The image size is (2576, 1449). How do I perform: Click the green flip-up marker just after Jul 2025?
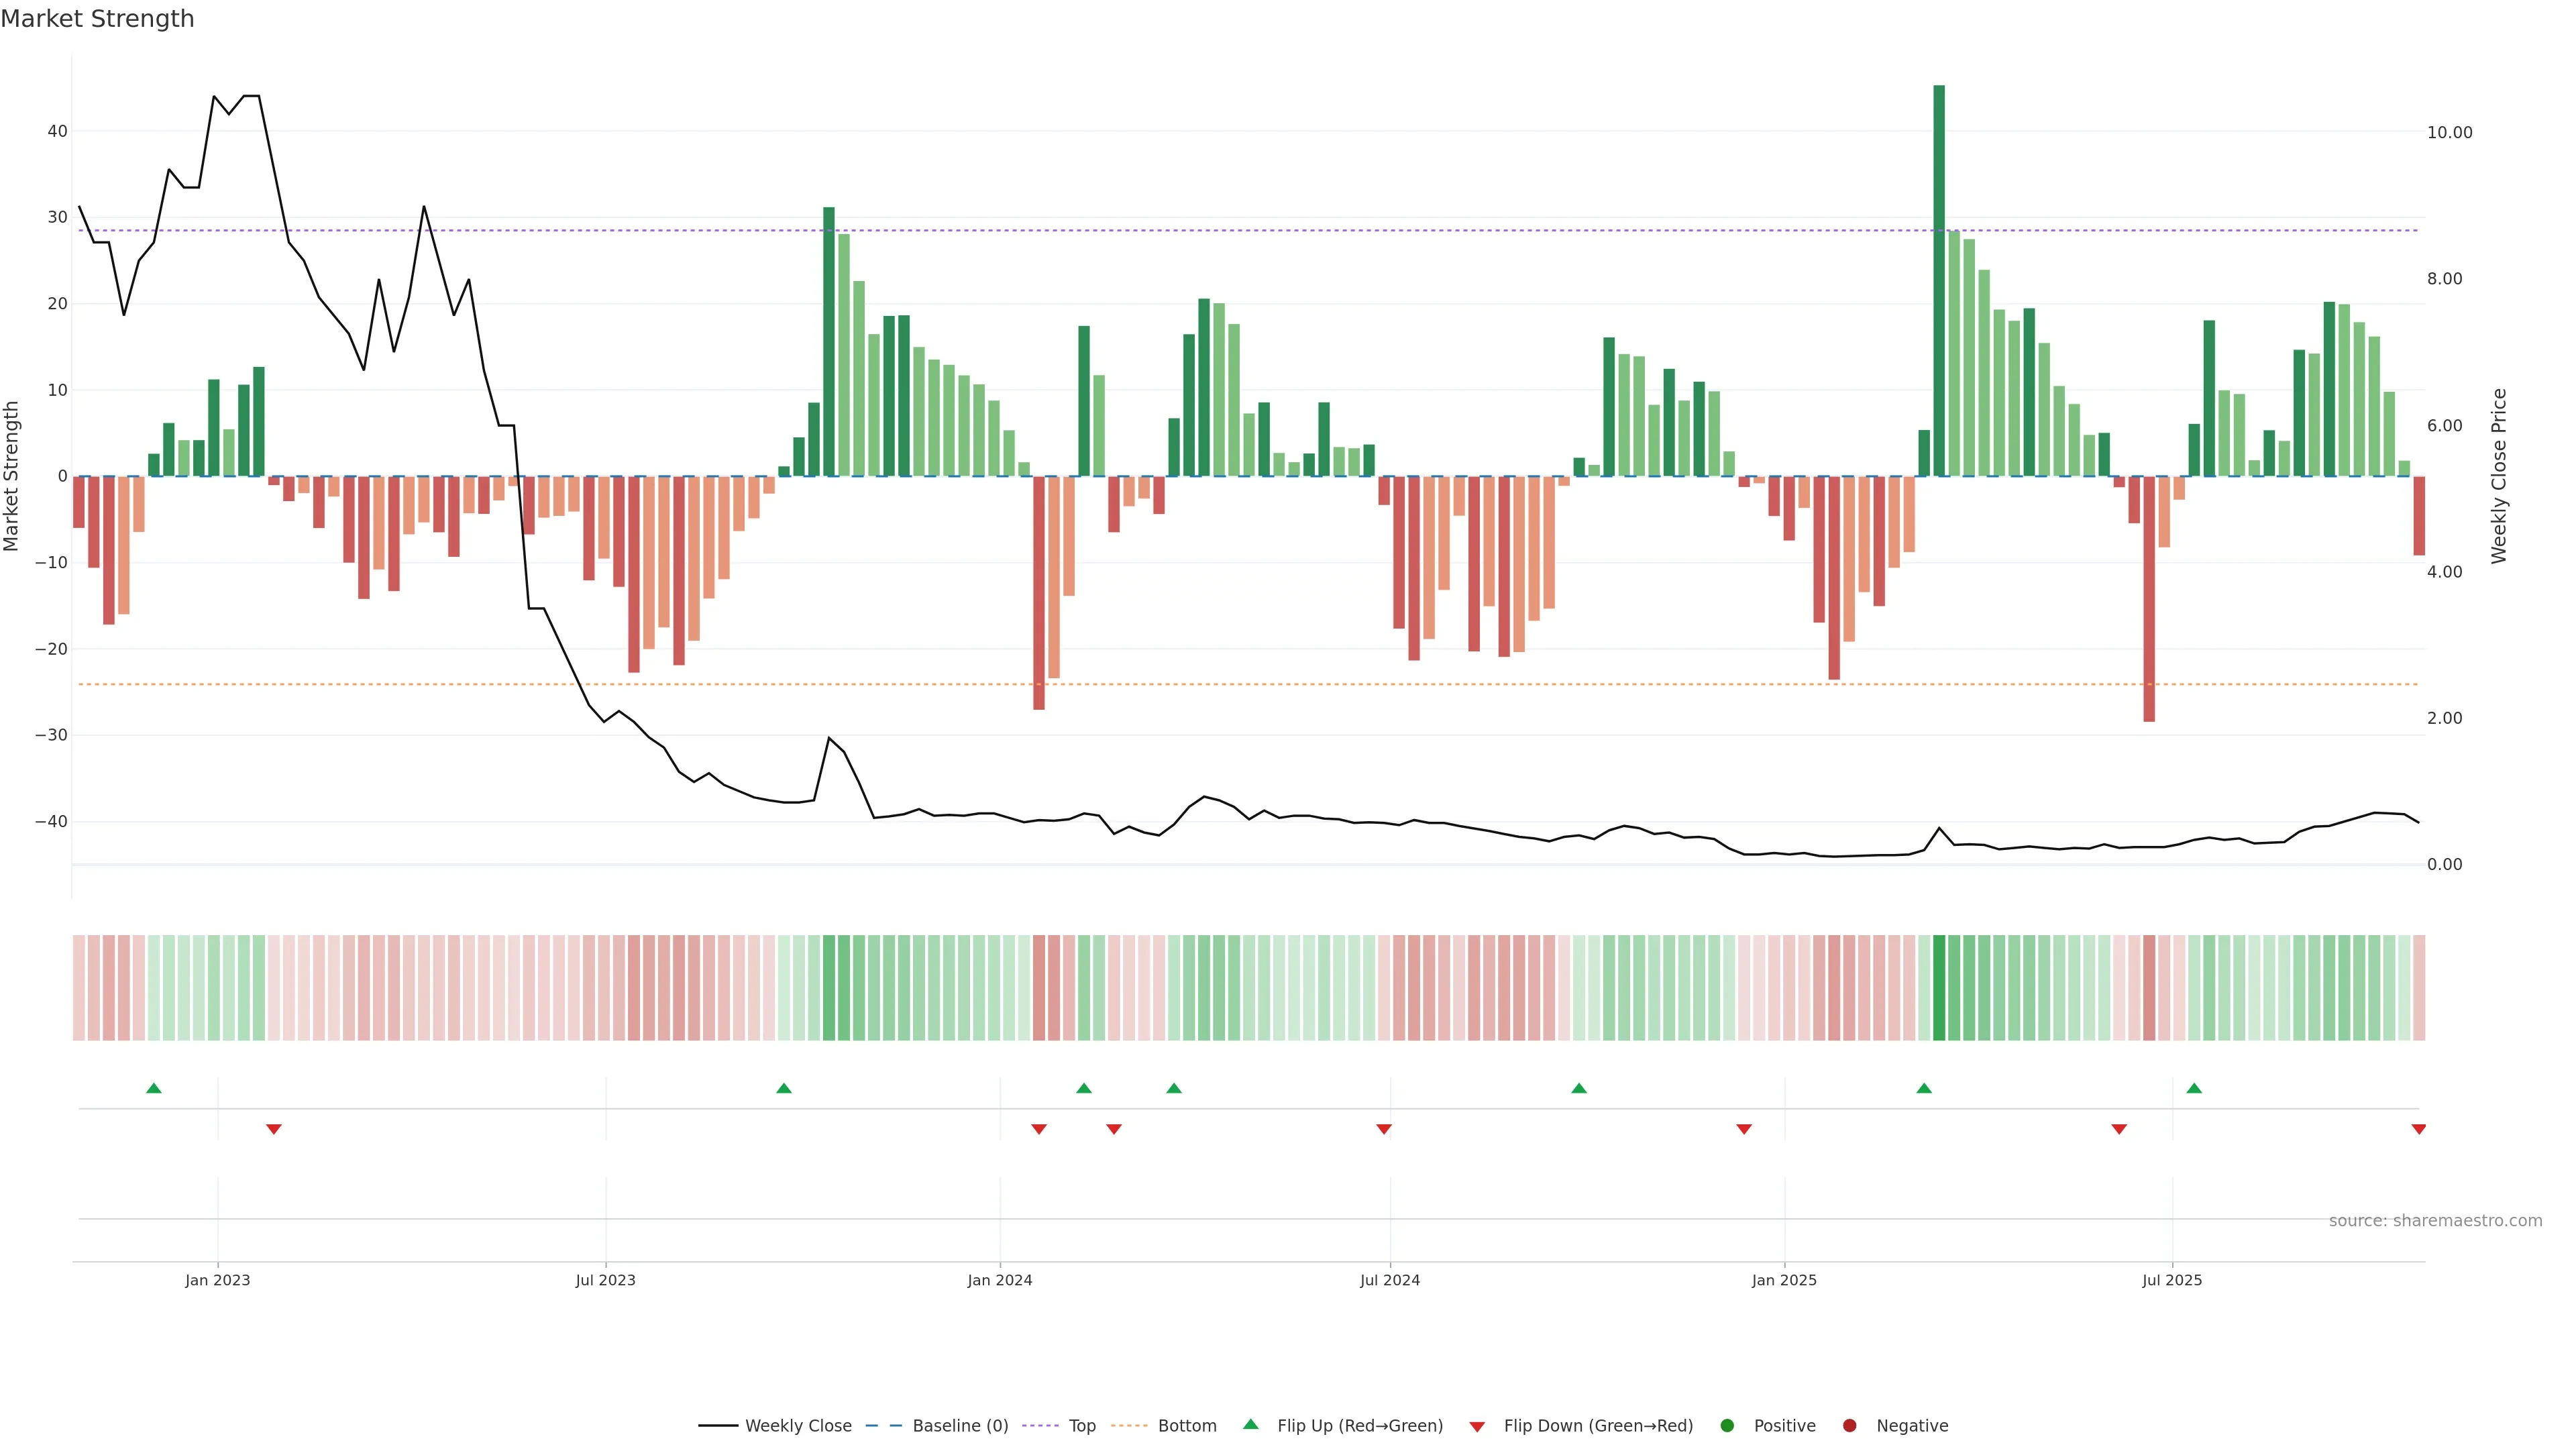[x=2194, y=1088]
